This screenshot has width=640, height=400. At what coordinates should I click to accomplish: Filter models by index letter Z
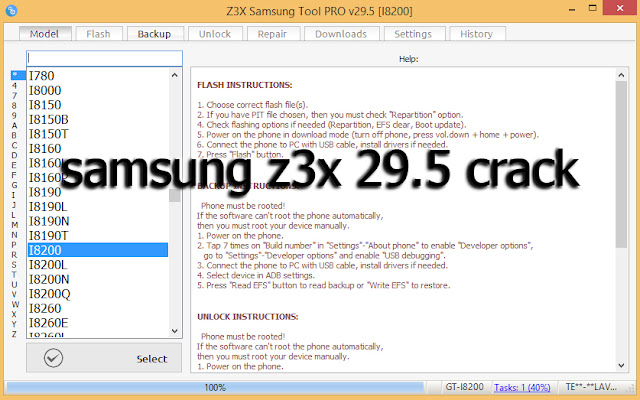click(x=14, y=334)
